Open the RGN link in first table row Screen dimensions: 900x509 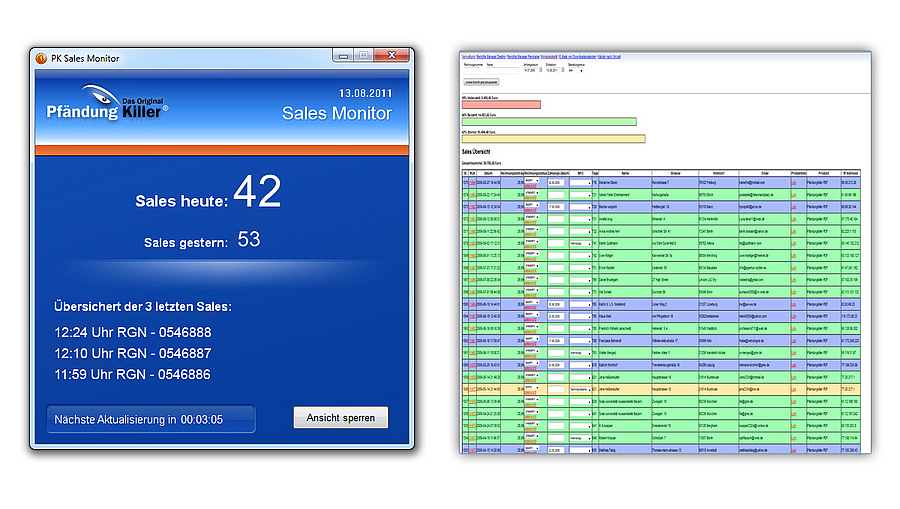tap(473, 182)
